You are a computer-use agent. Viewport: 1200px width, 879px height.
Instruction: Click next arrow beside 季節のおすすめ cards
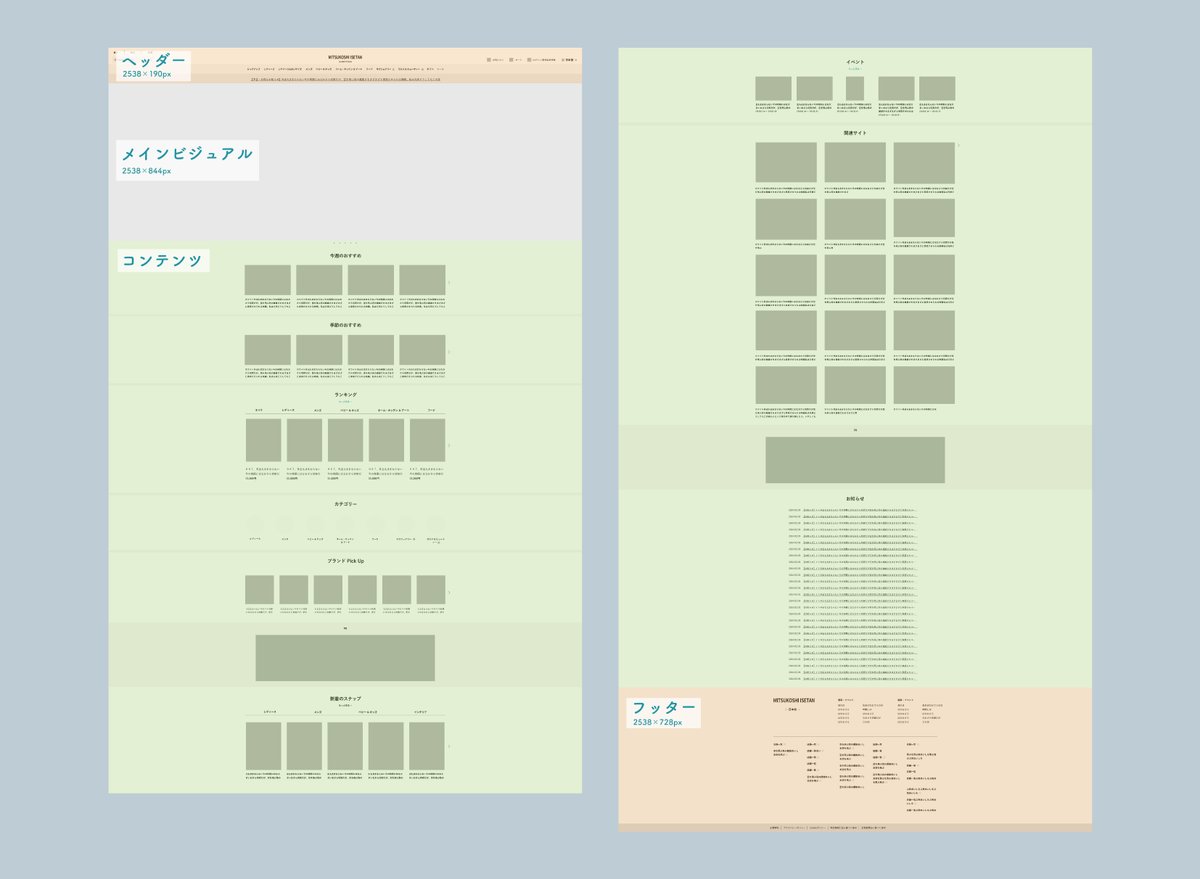pyautogui.click(x=449, y=351)
